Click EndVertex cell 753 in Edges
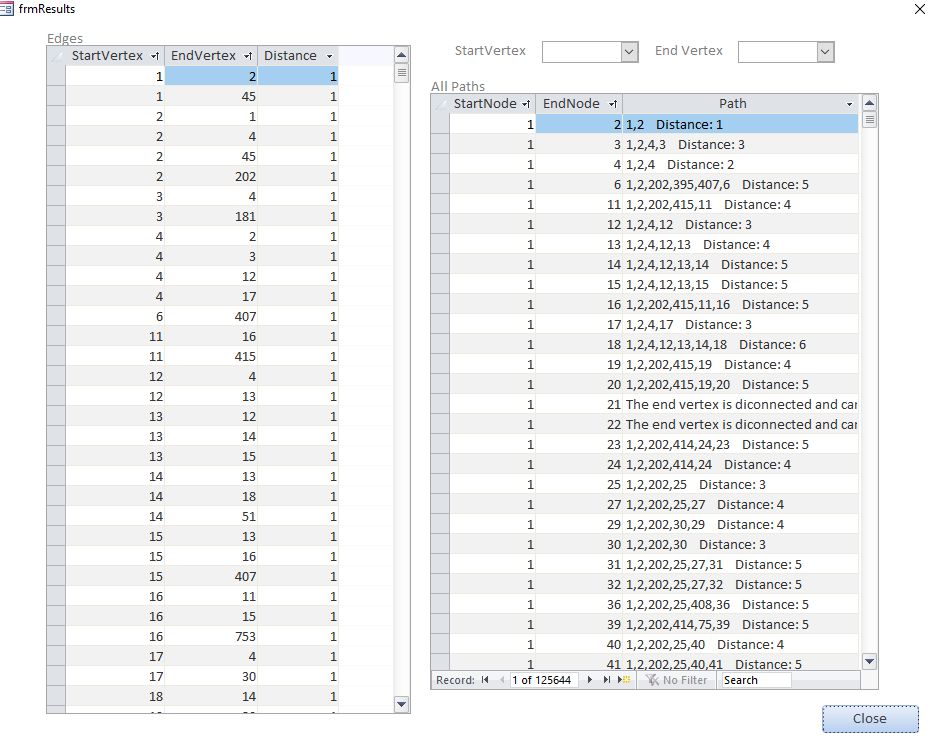This screenshot has height=749, width=932. [x=211, y=636]
